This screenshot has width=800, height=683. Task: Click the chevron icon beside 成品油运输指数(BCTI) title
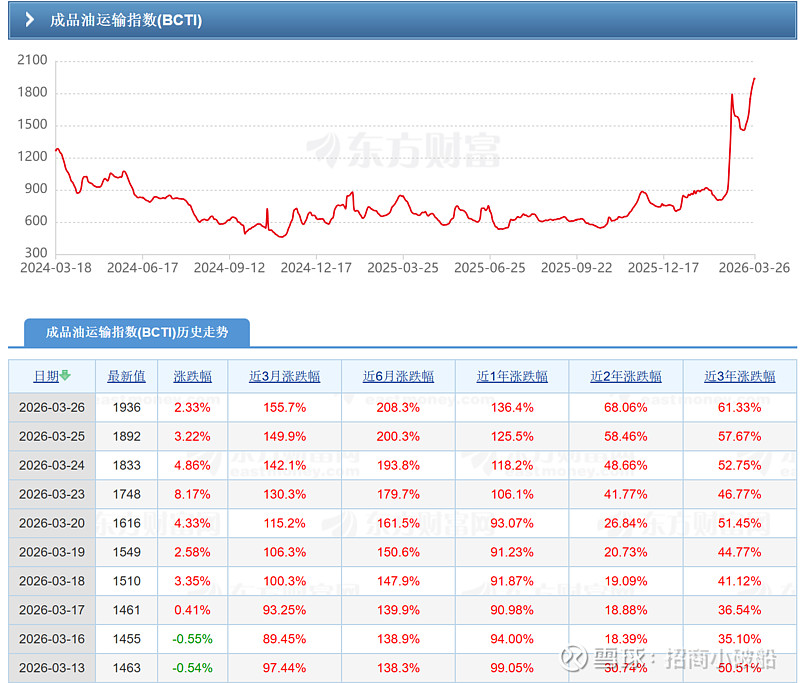[30, 20]
